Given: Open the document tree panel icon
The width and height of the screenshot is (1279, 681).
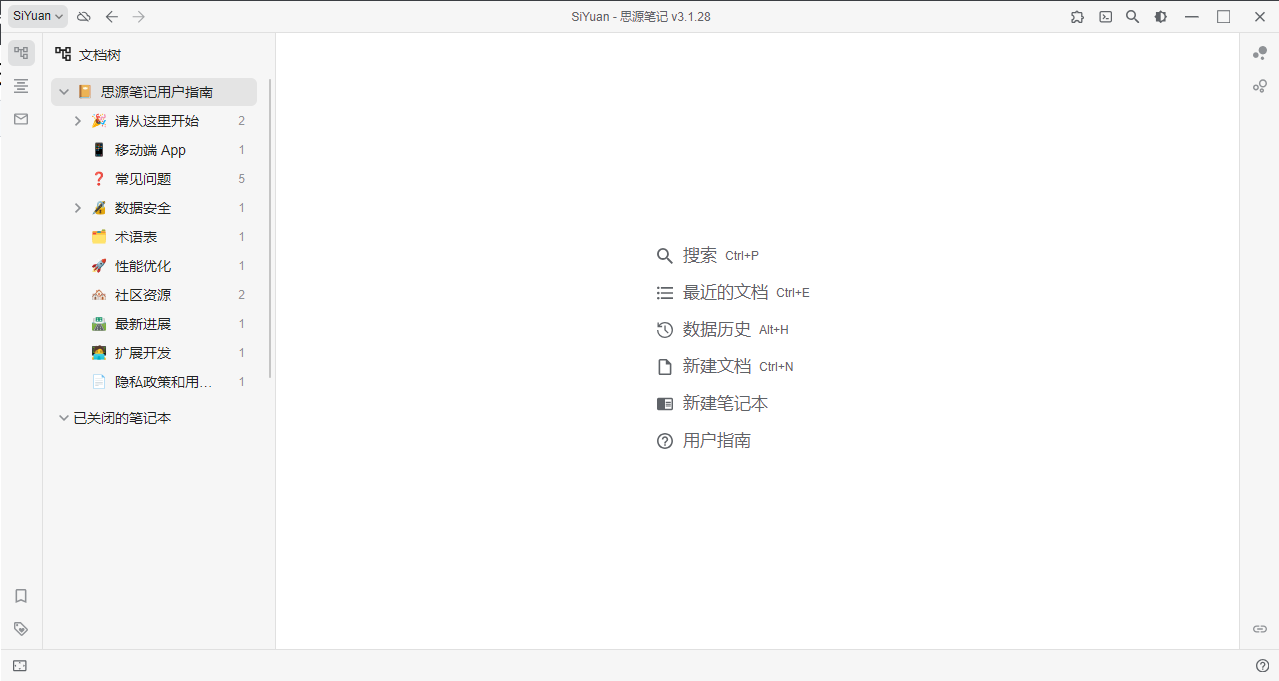Looking at the screenshot, I should tap(21, 53).
